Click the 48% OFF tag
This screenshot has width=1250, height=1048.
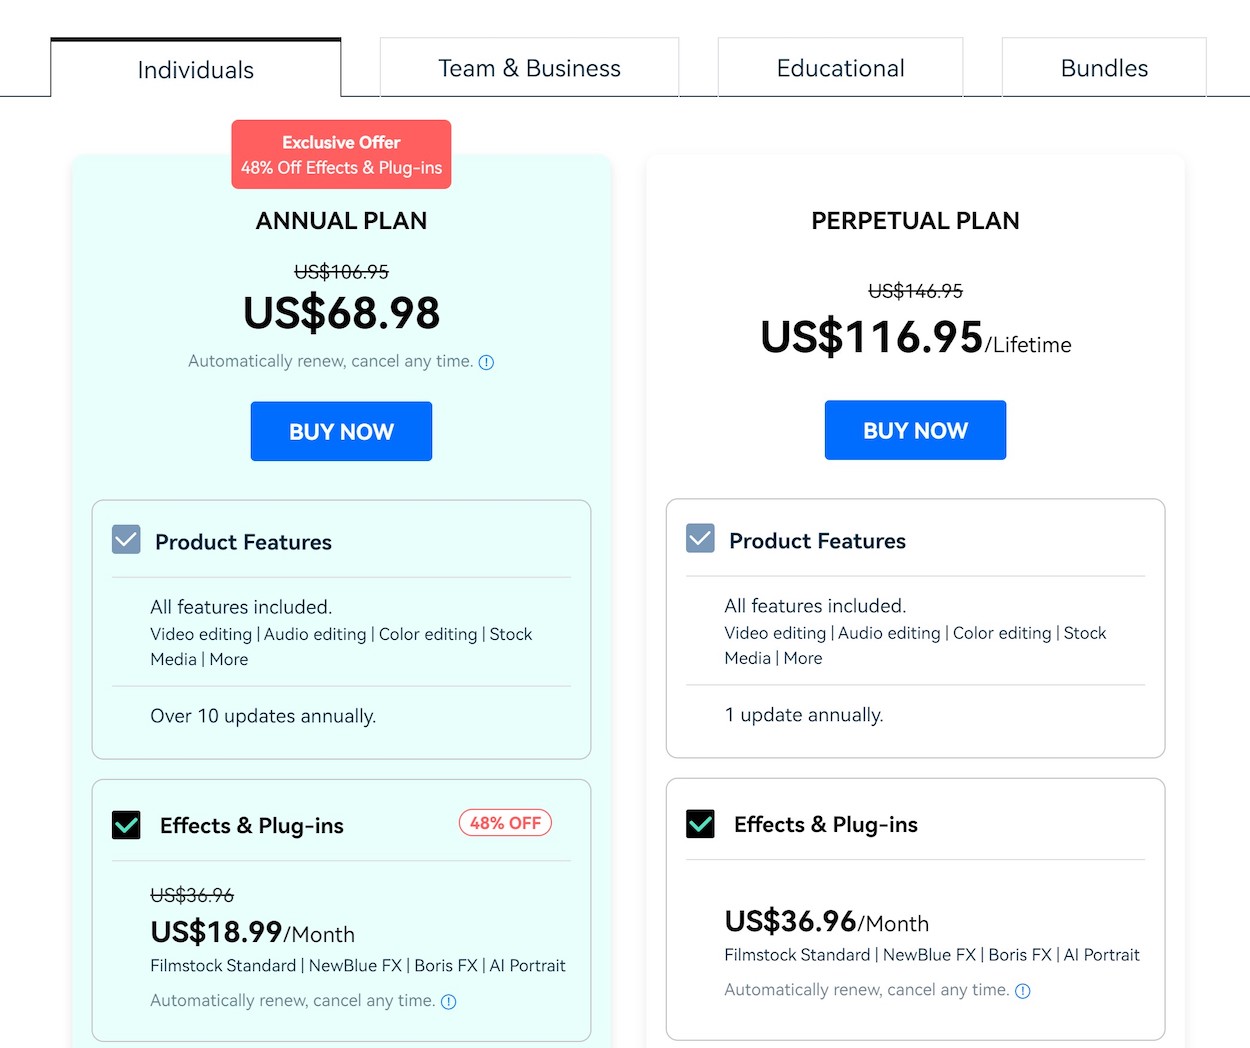(x=505, y=823)
